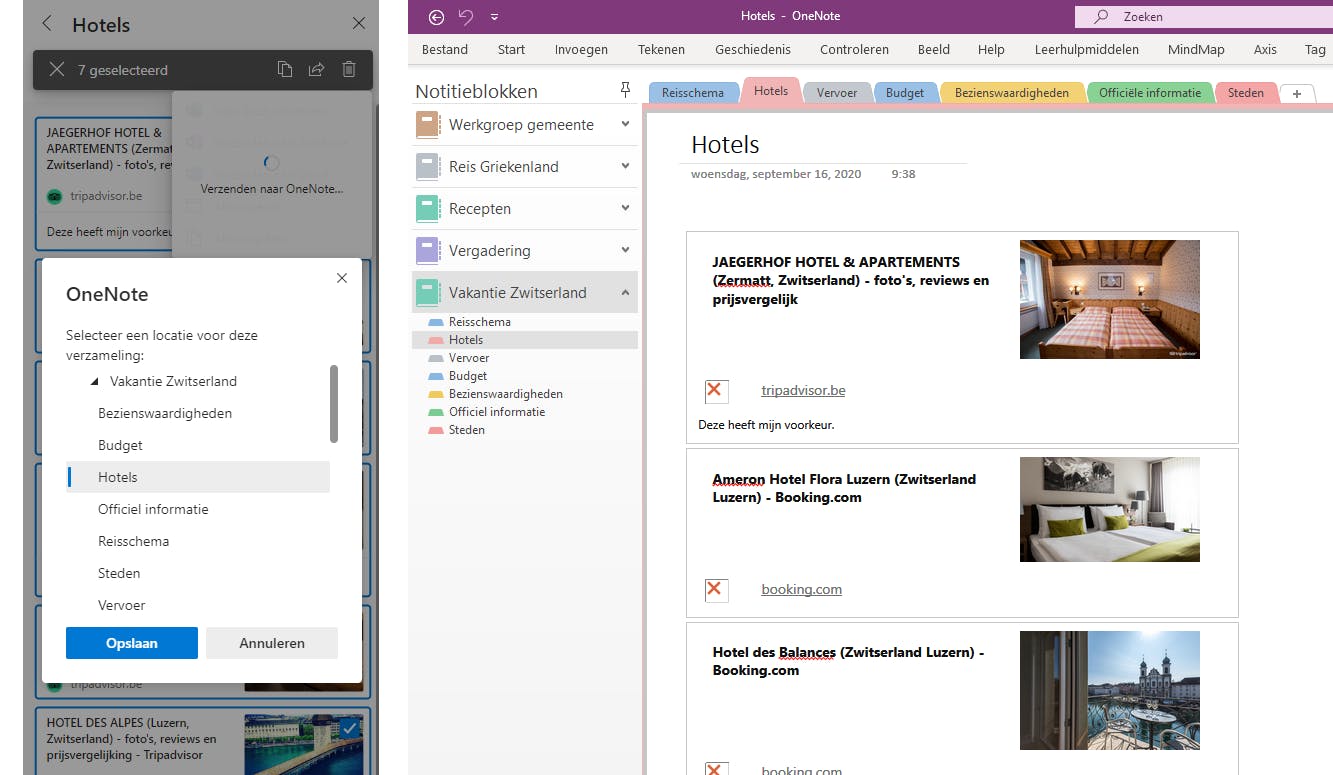
Task: Click the Vakantie Zwitserland notebook icon
Action: pyautogui.click(x=428, y=293)
